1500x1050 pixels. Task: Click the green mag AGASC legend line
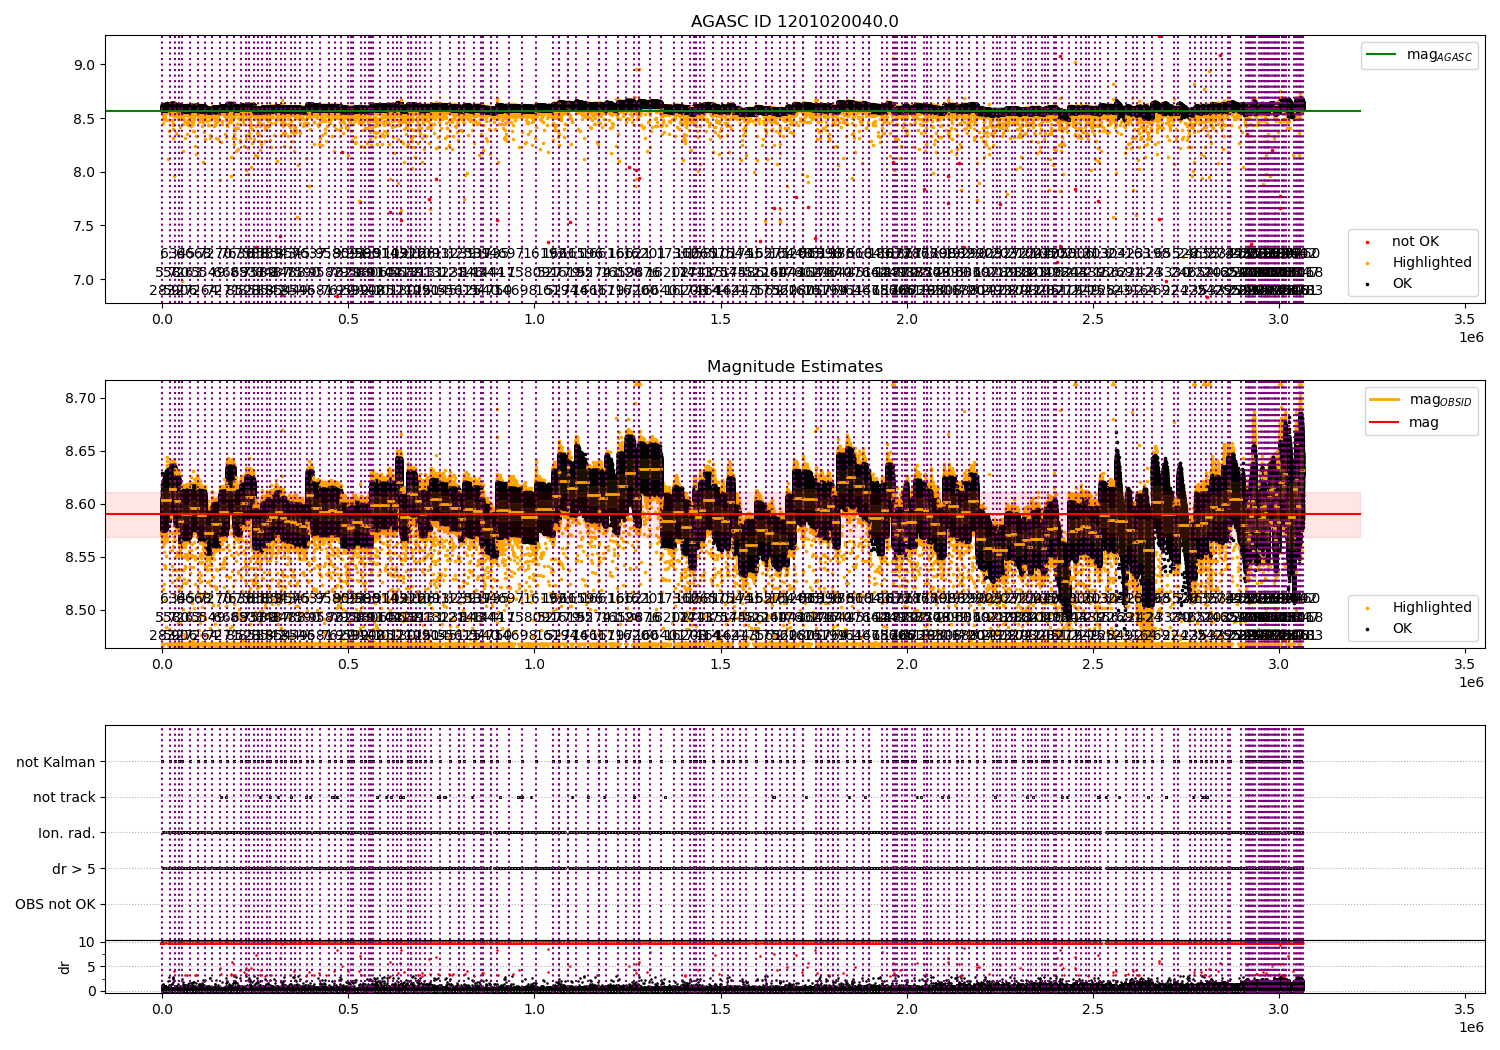1384,55
